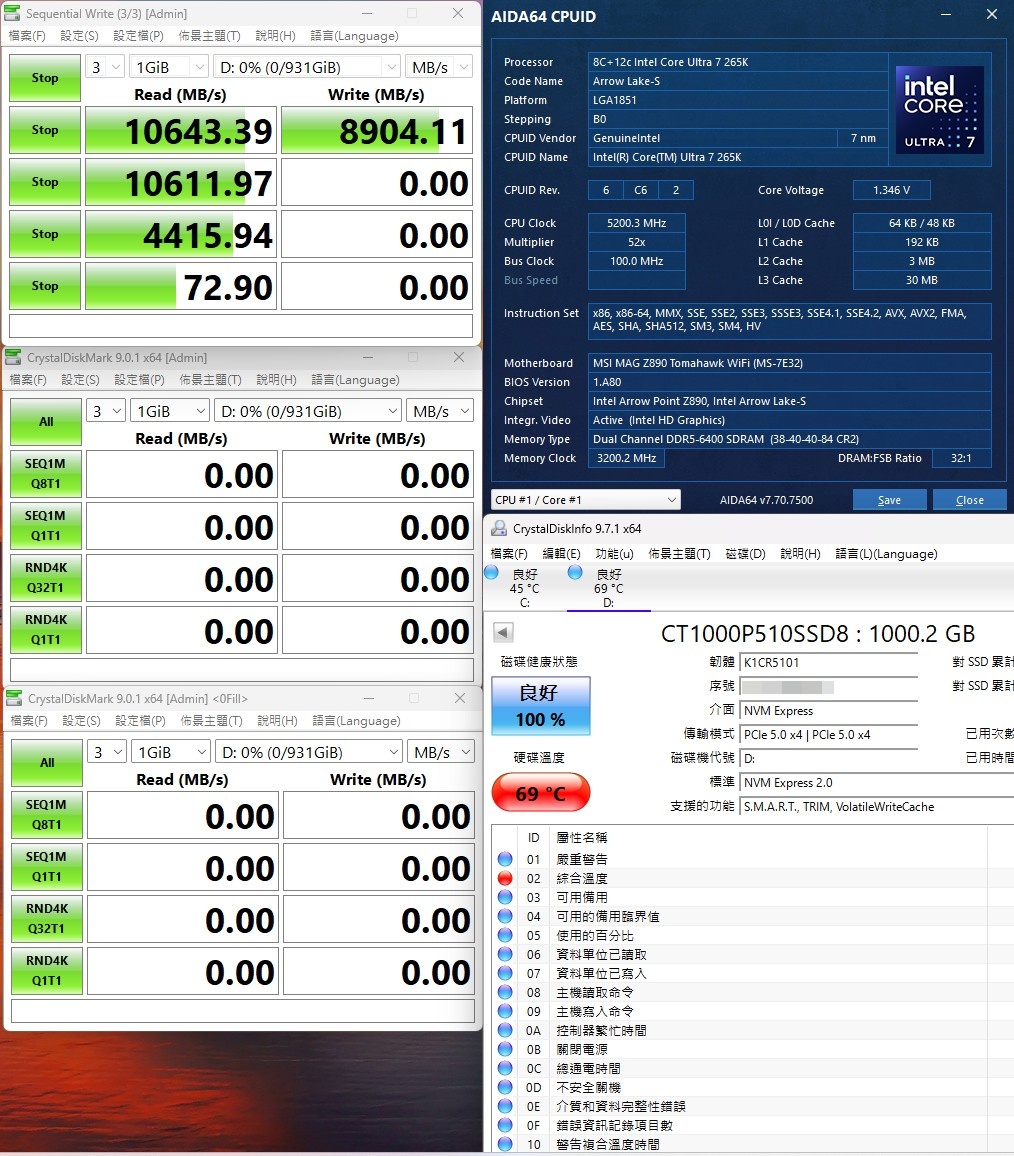Open the 1GiB size dropdown in Sequential Write window
This screenshot has width=1014, height=1156.
pyautogui.click(x=169, y=67)
